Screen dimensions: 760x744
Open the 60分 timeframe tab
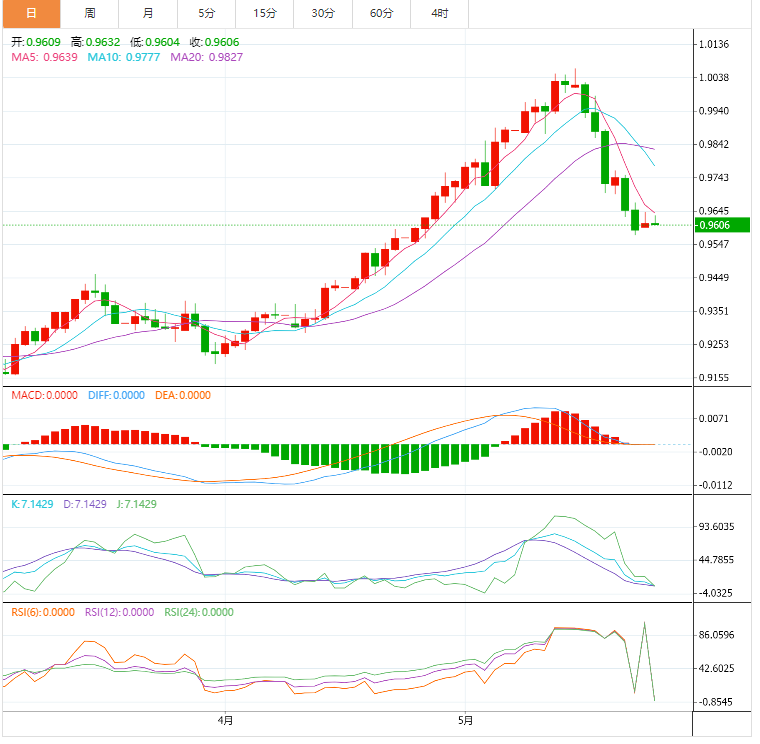(x=381, y=14)
